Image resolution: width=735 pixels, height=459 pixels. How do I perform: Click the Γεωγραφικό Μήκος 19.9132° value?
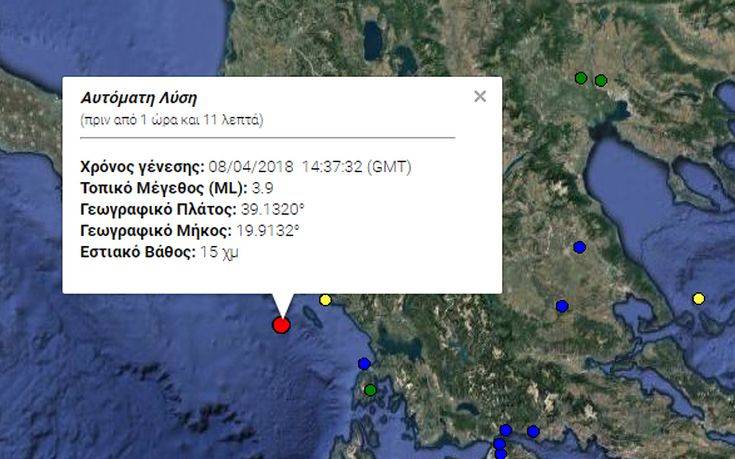pos(266,231)
